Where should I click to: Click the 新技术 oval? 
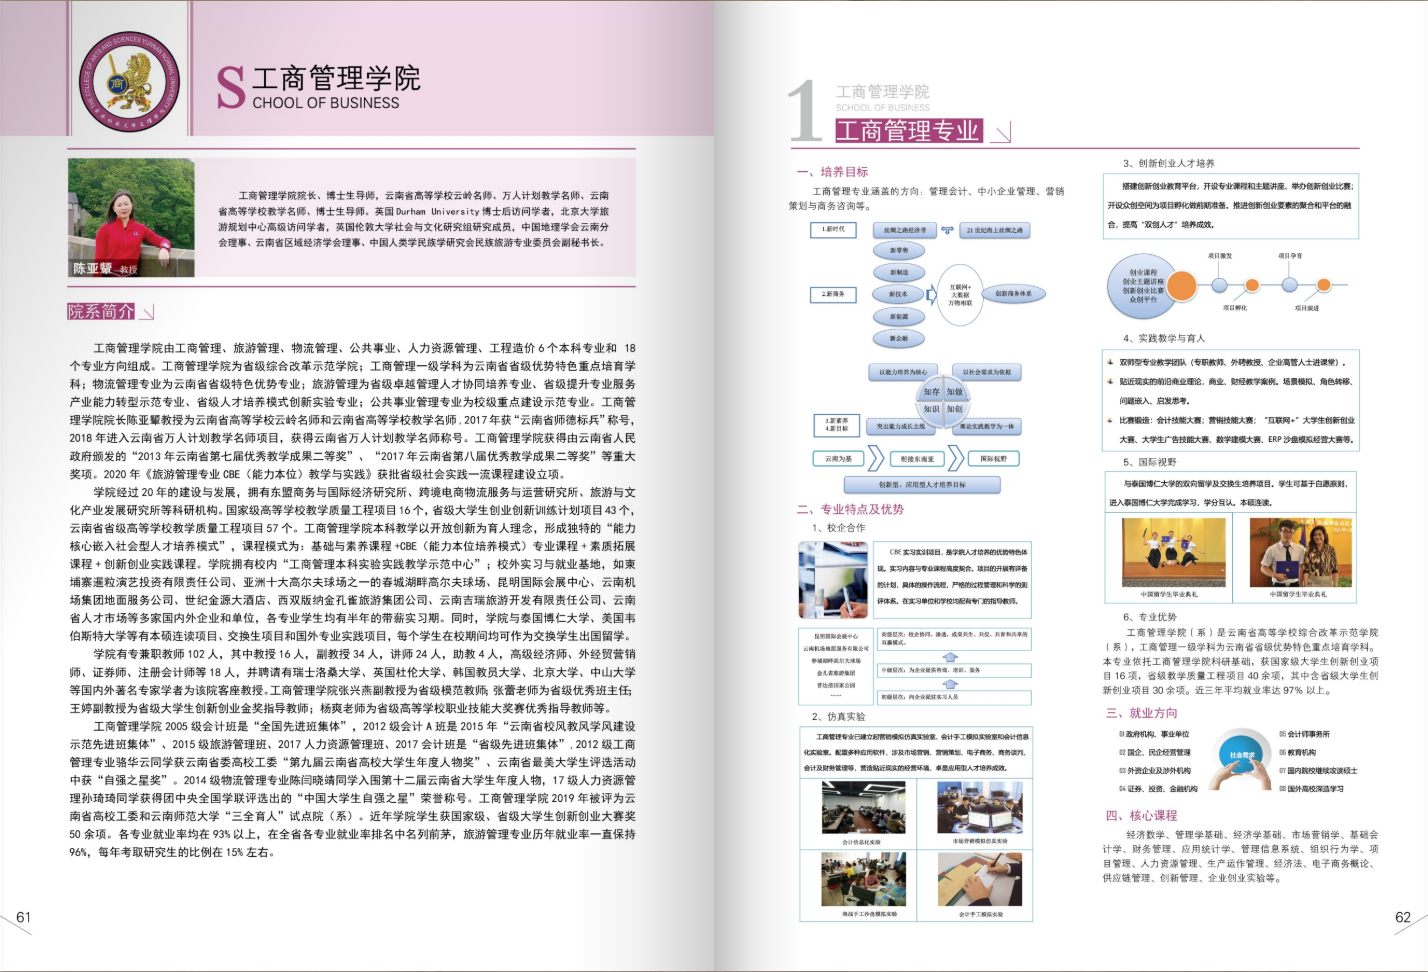[898, 294]
